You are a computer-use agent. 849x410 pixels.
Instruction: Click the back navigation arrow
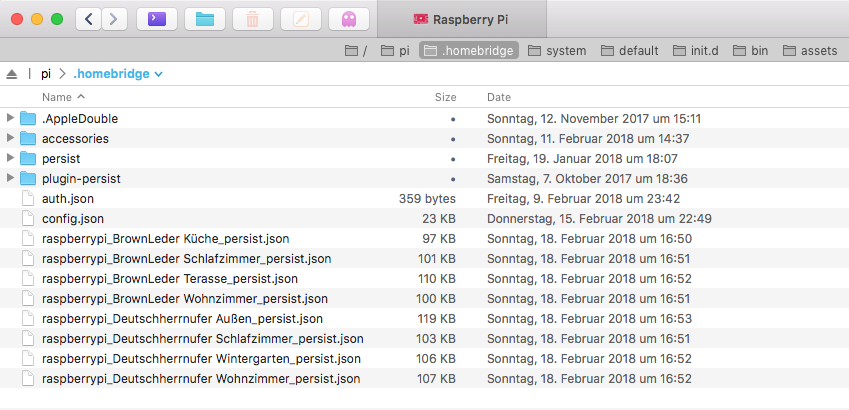89,19
